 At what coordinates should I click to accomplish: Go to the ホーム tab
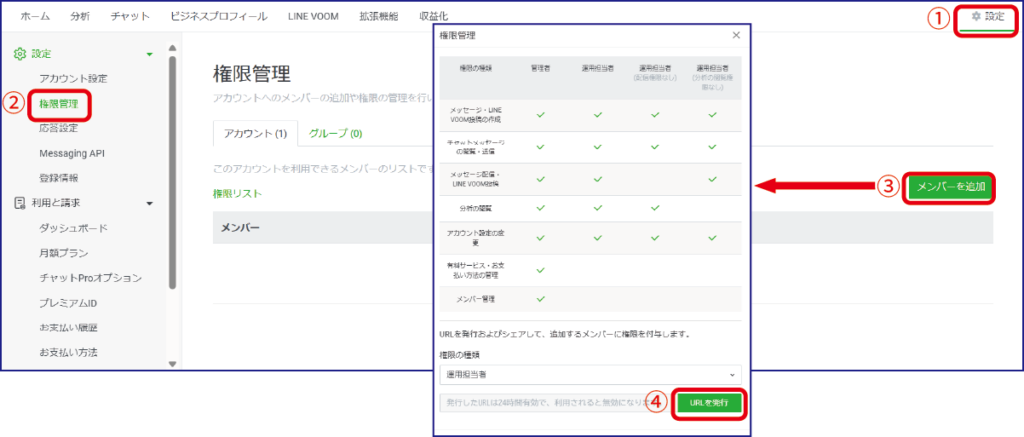point(35,16)
